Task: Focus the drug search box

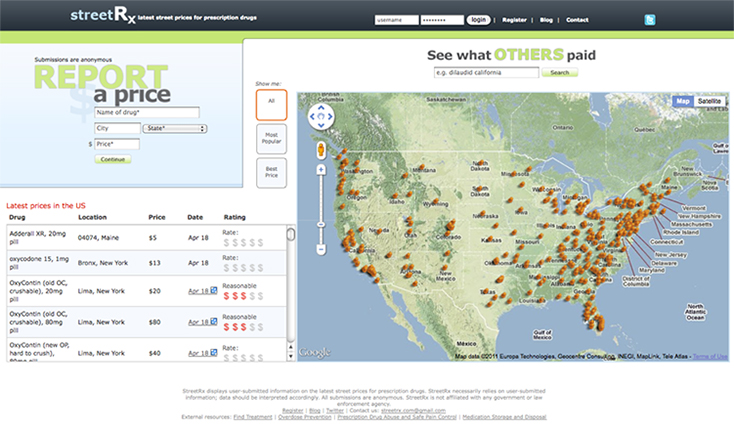Action: pyautogui.click(x=486, y=73)
